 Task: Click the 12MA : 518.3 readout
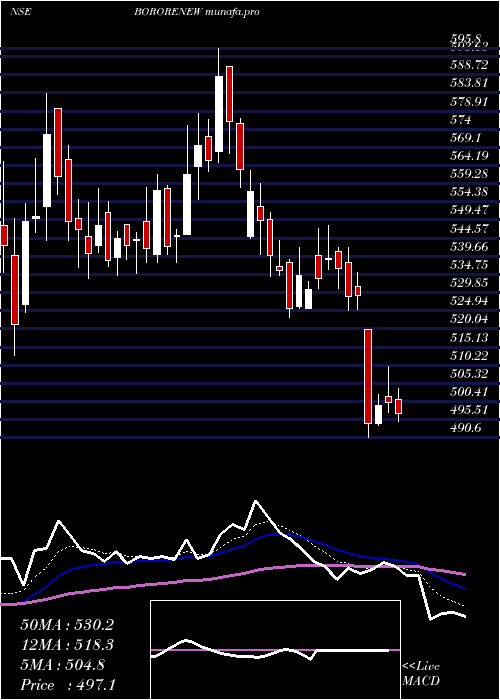click(67, 645)
